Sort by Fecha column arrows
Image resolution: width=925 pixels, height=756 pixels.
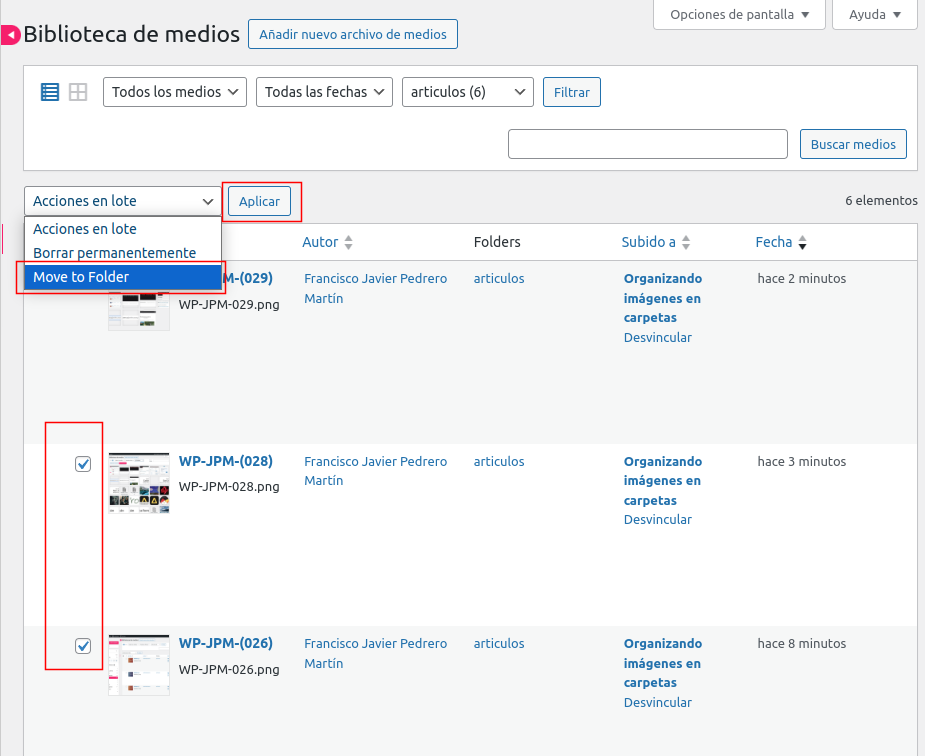point(802,242)
